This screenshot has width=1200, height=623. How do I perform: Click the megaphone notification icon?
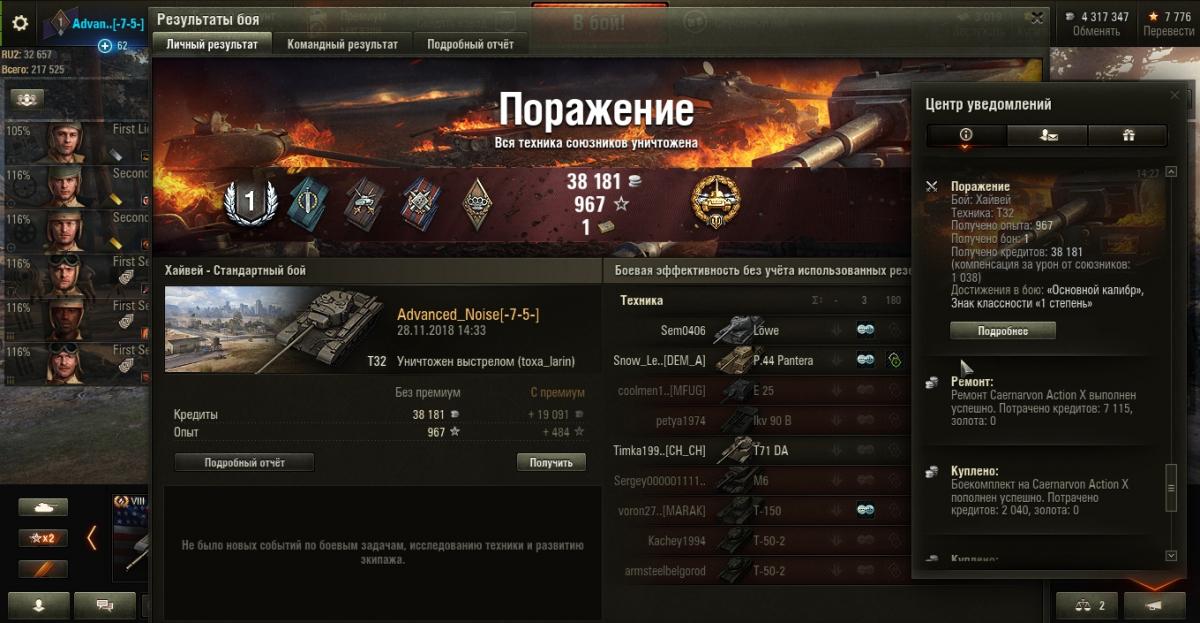(1154, 606)
